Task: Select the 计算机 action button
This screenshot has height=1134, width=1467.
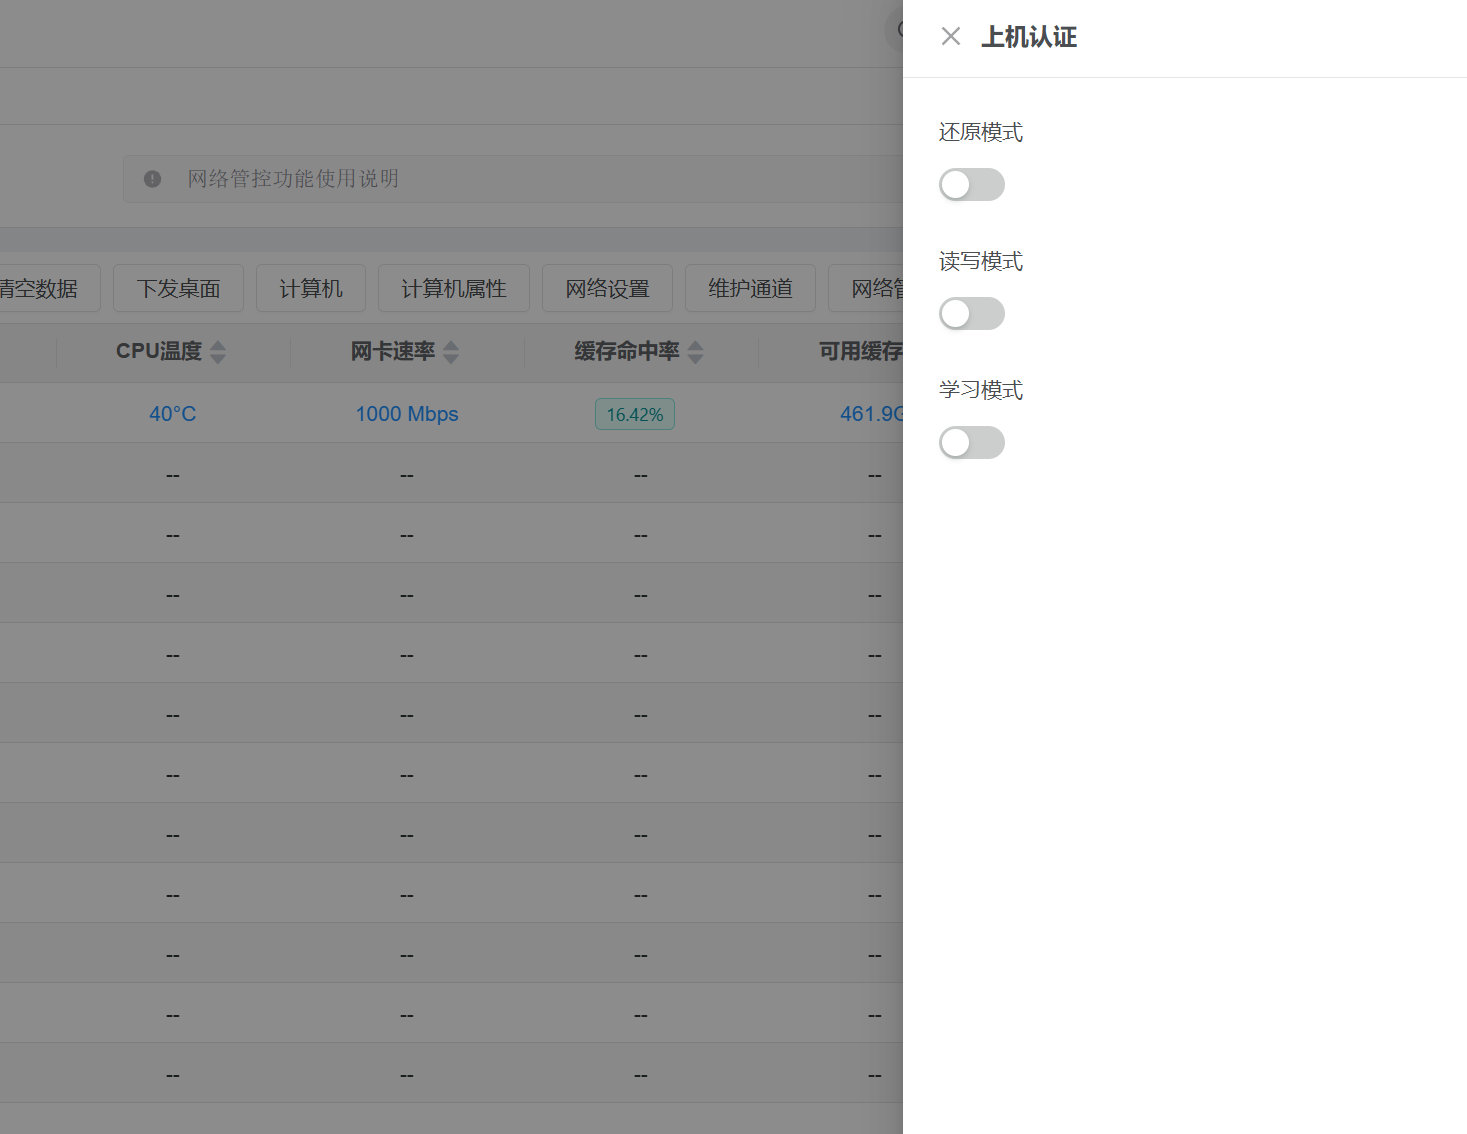Action: click(310, 288)
